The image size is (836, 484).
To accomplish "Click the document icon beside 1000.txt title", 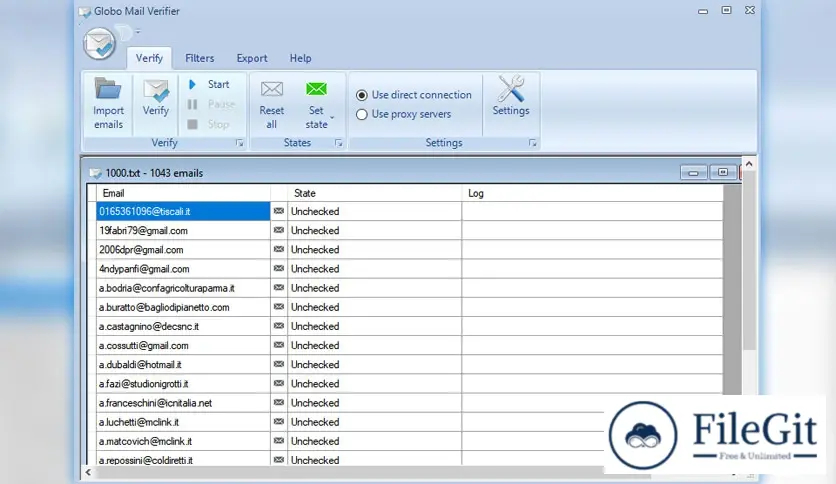I will click(95, 173).
